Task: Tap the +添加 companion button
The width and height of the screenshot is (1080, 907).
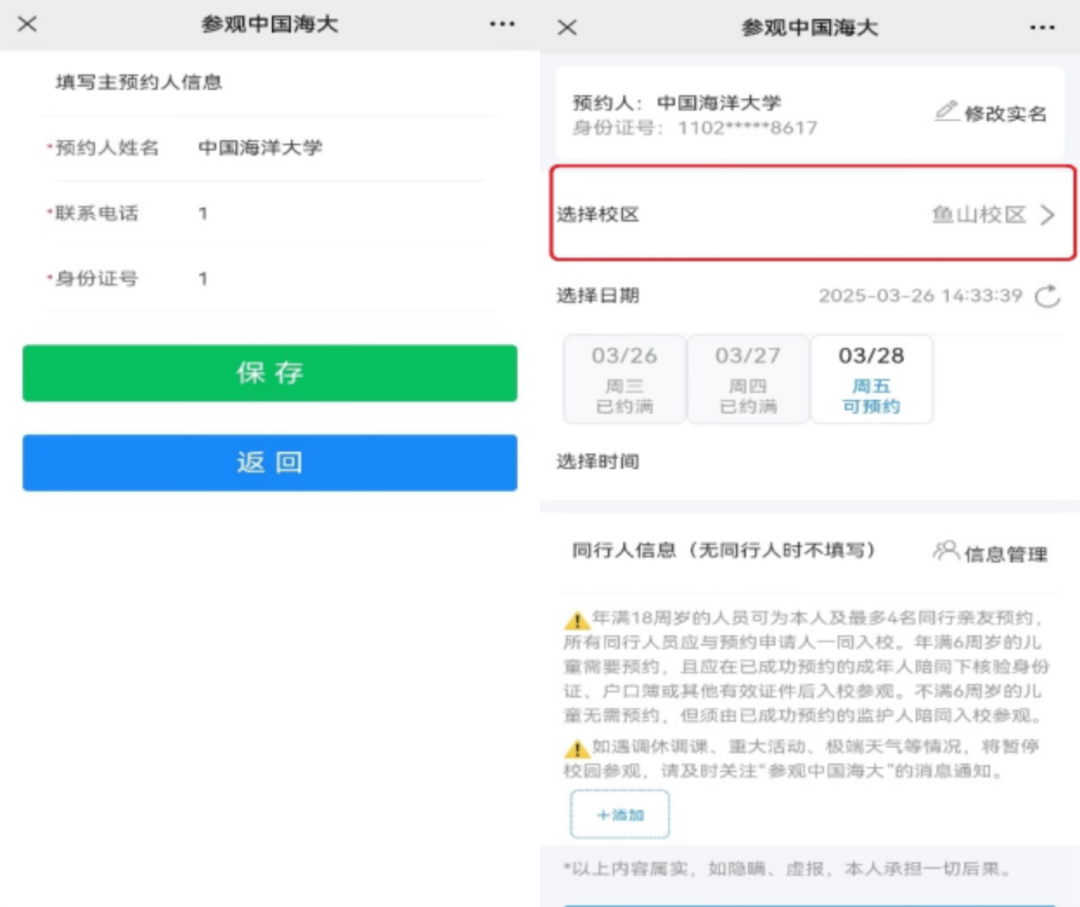Action: (620, 815)
